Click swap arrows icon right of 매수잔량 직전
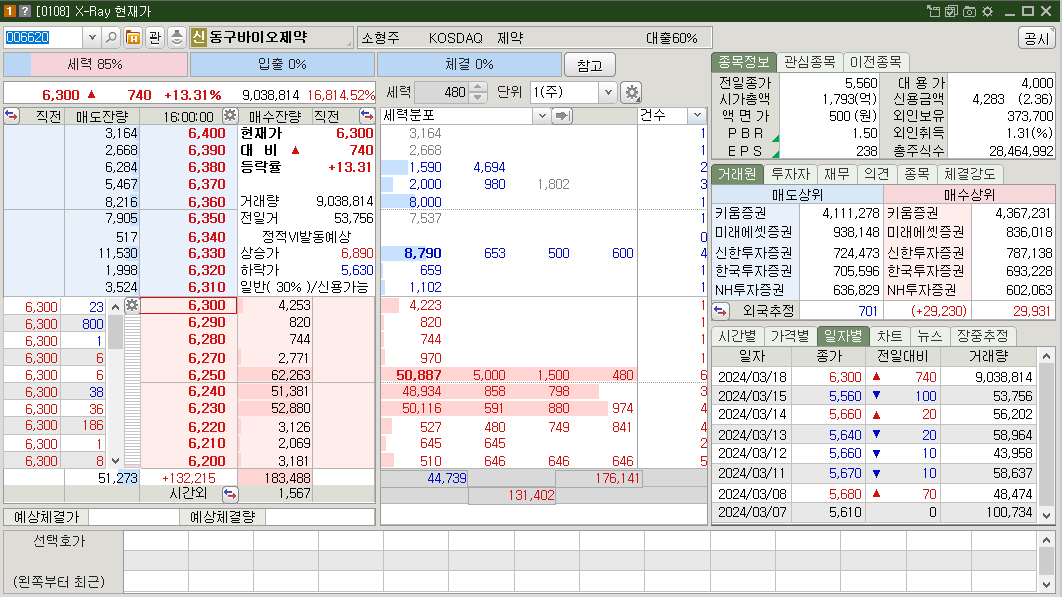This screenshot has width=1062, height=597. 366,115
